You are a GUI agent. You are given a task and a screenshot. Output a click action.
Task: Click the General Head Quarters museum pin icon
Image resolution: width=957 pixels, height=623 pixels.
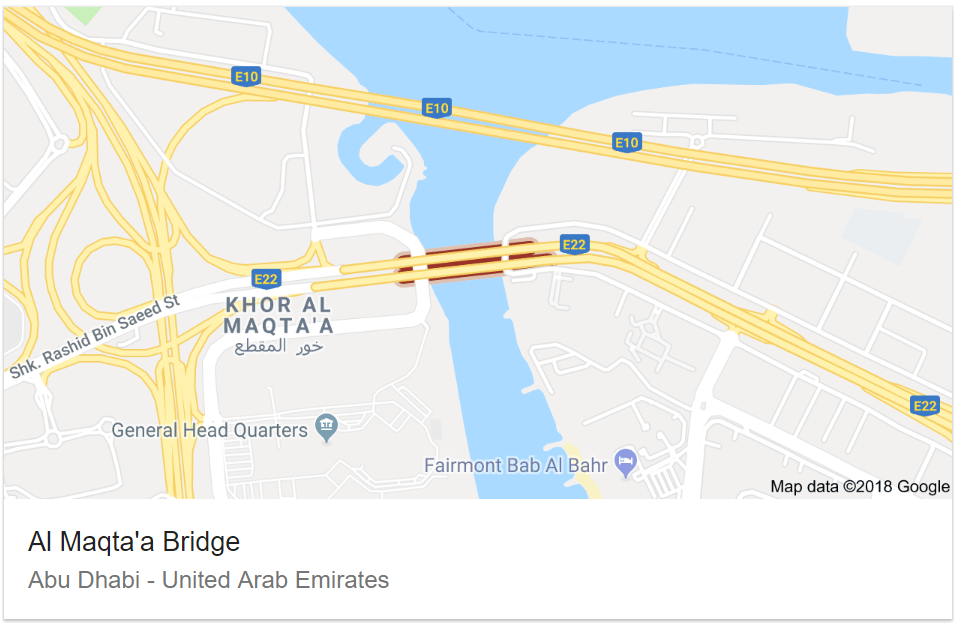(x=327, y=427)
